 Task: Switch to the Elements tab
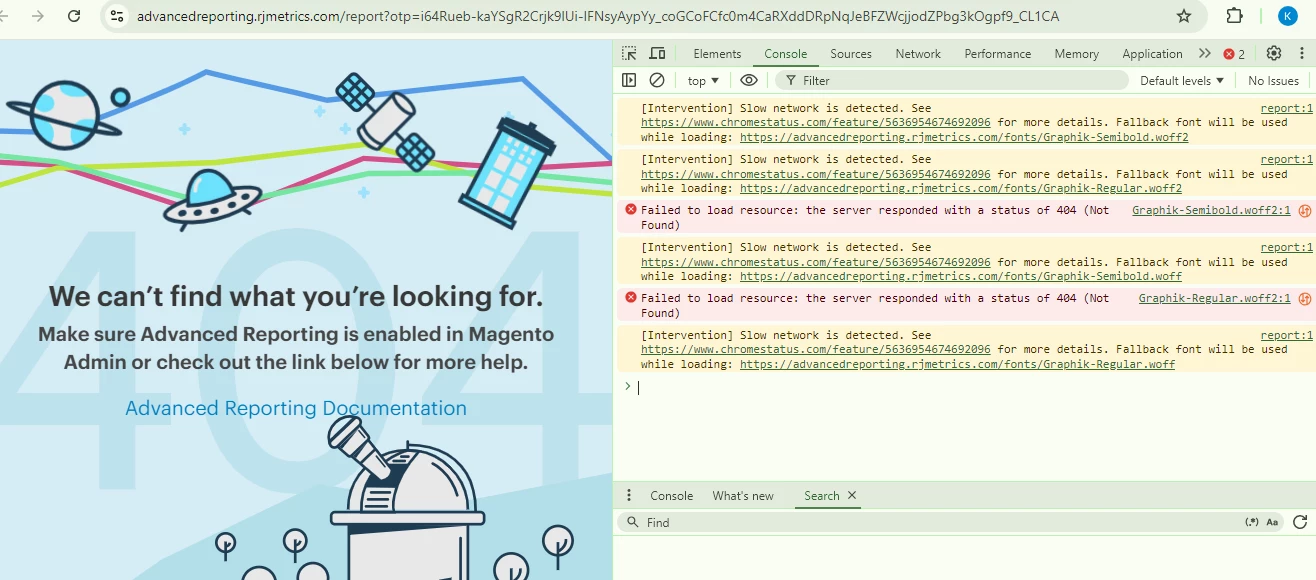717,54
